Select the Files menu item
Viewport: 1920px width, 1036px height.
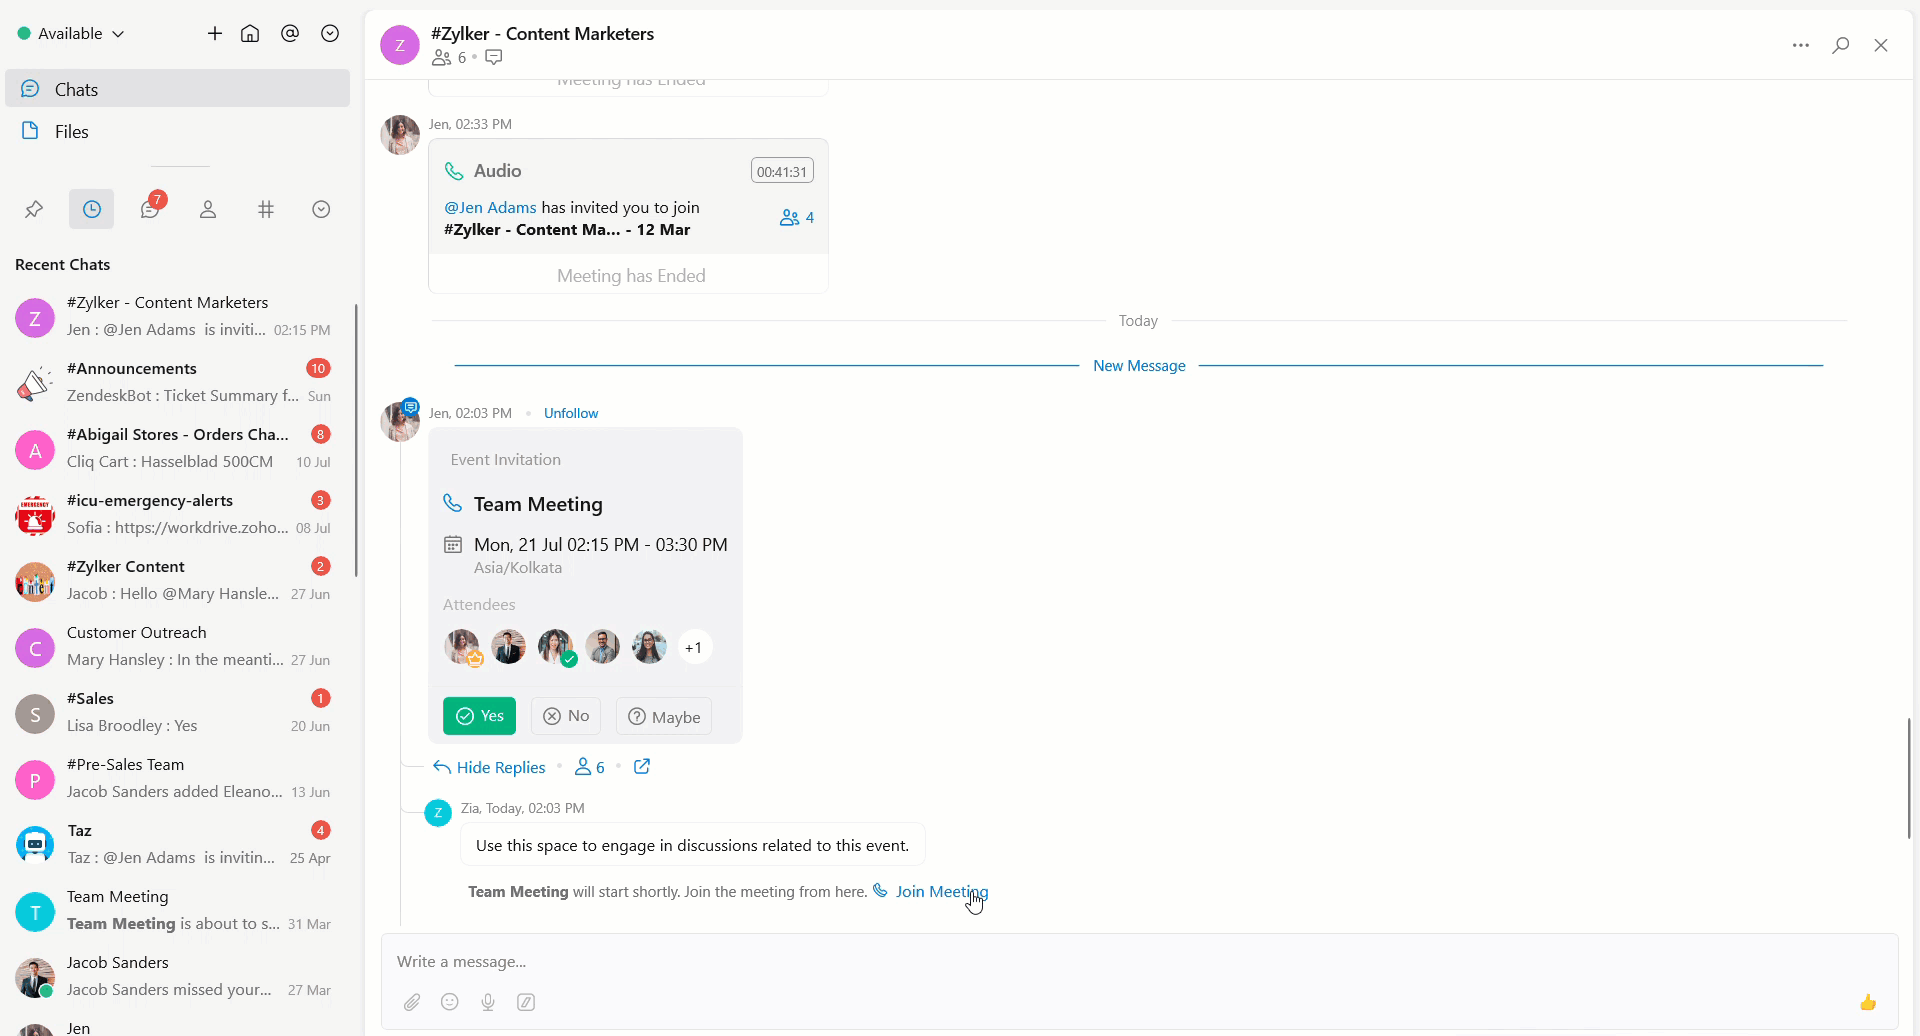click(178, 131)
